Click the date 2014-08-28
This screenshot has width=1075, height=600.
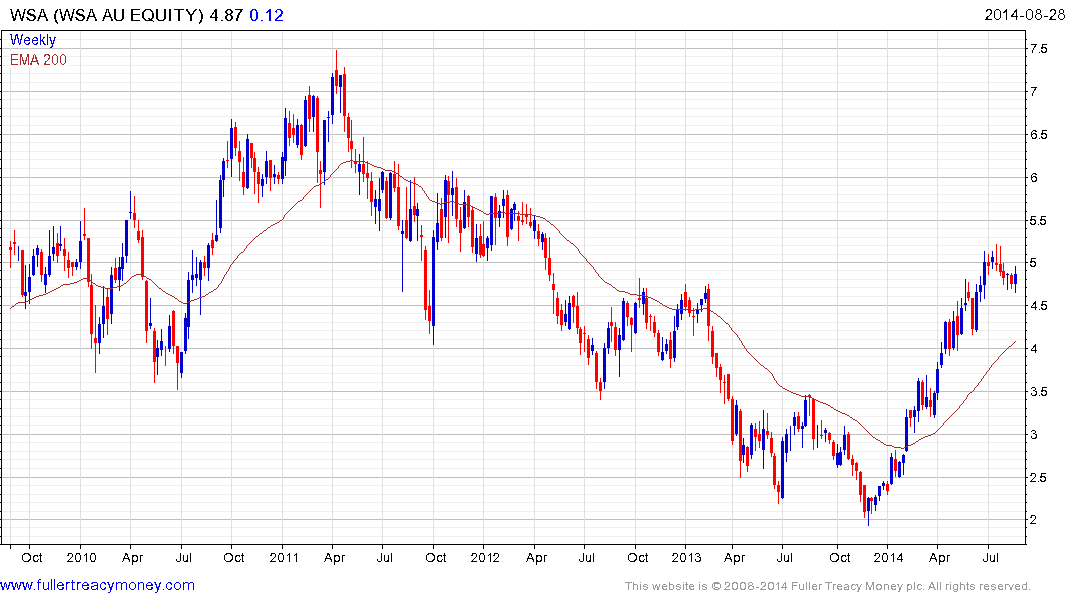coord(1024,14)
